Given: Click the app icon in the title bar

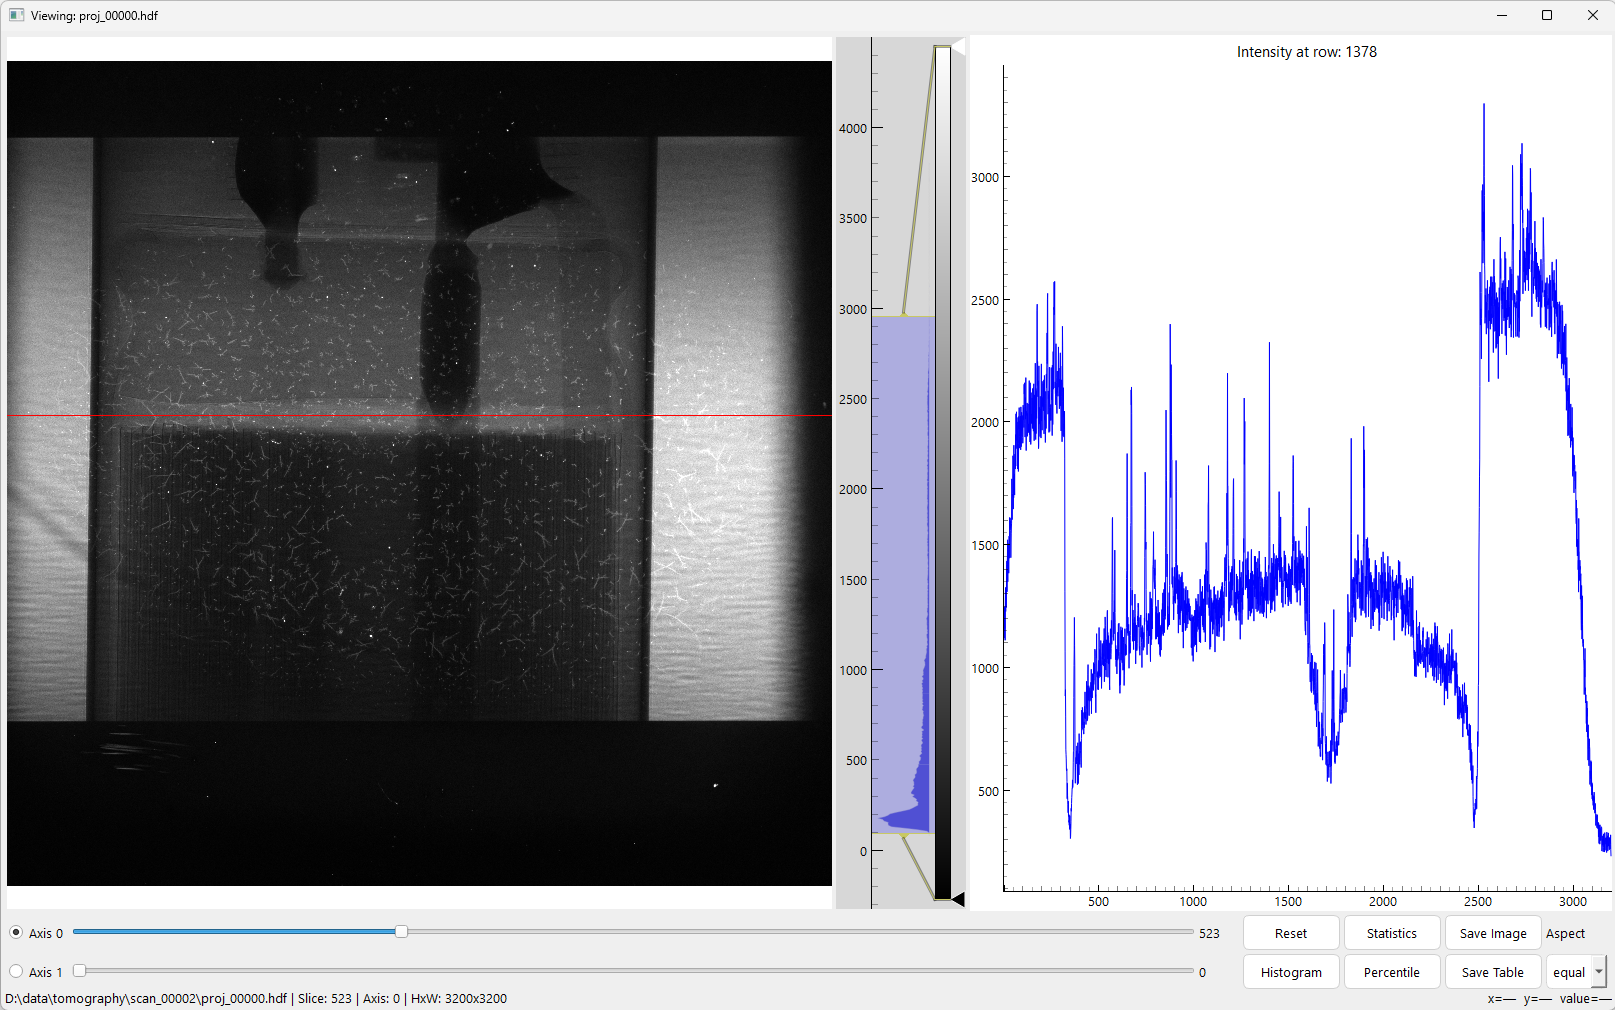Looking at the screenshot, I should point(16,15).
